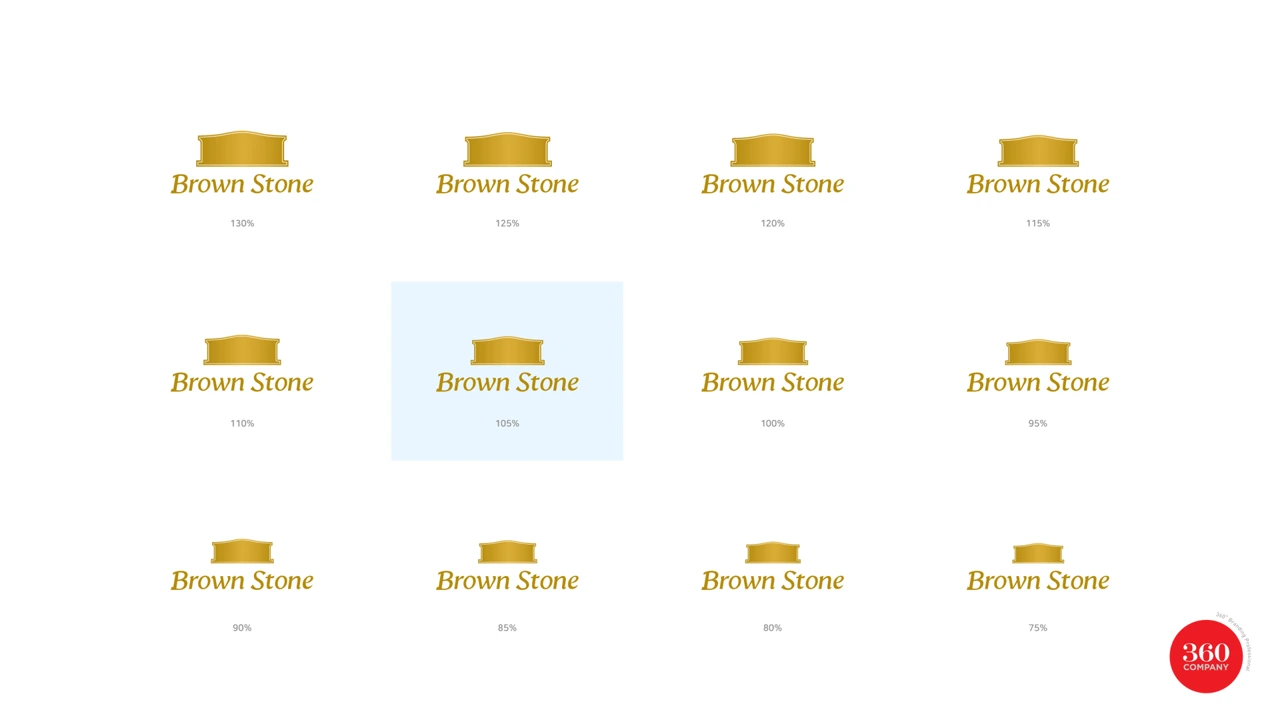Select the Brown Stone logo at 115%
Viewport: 1280px width, 720px height.
click(1038, 166)
